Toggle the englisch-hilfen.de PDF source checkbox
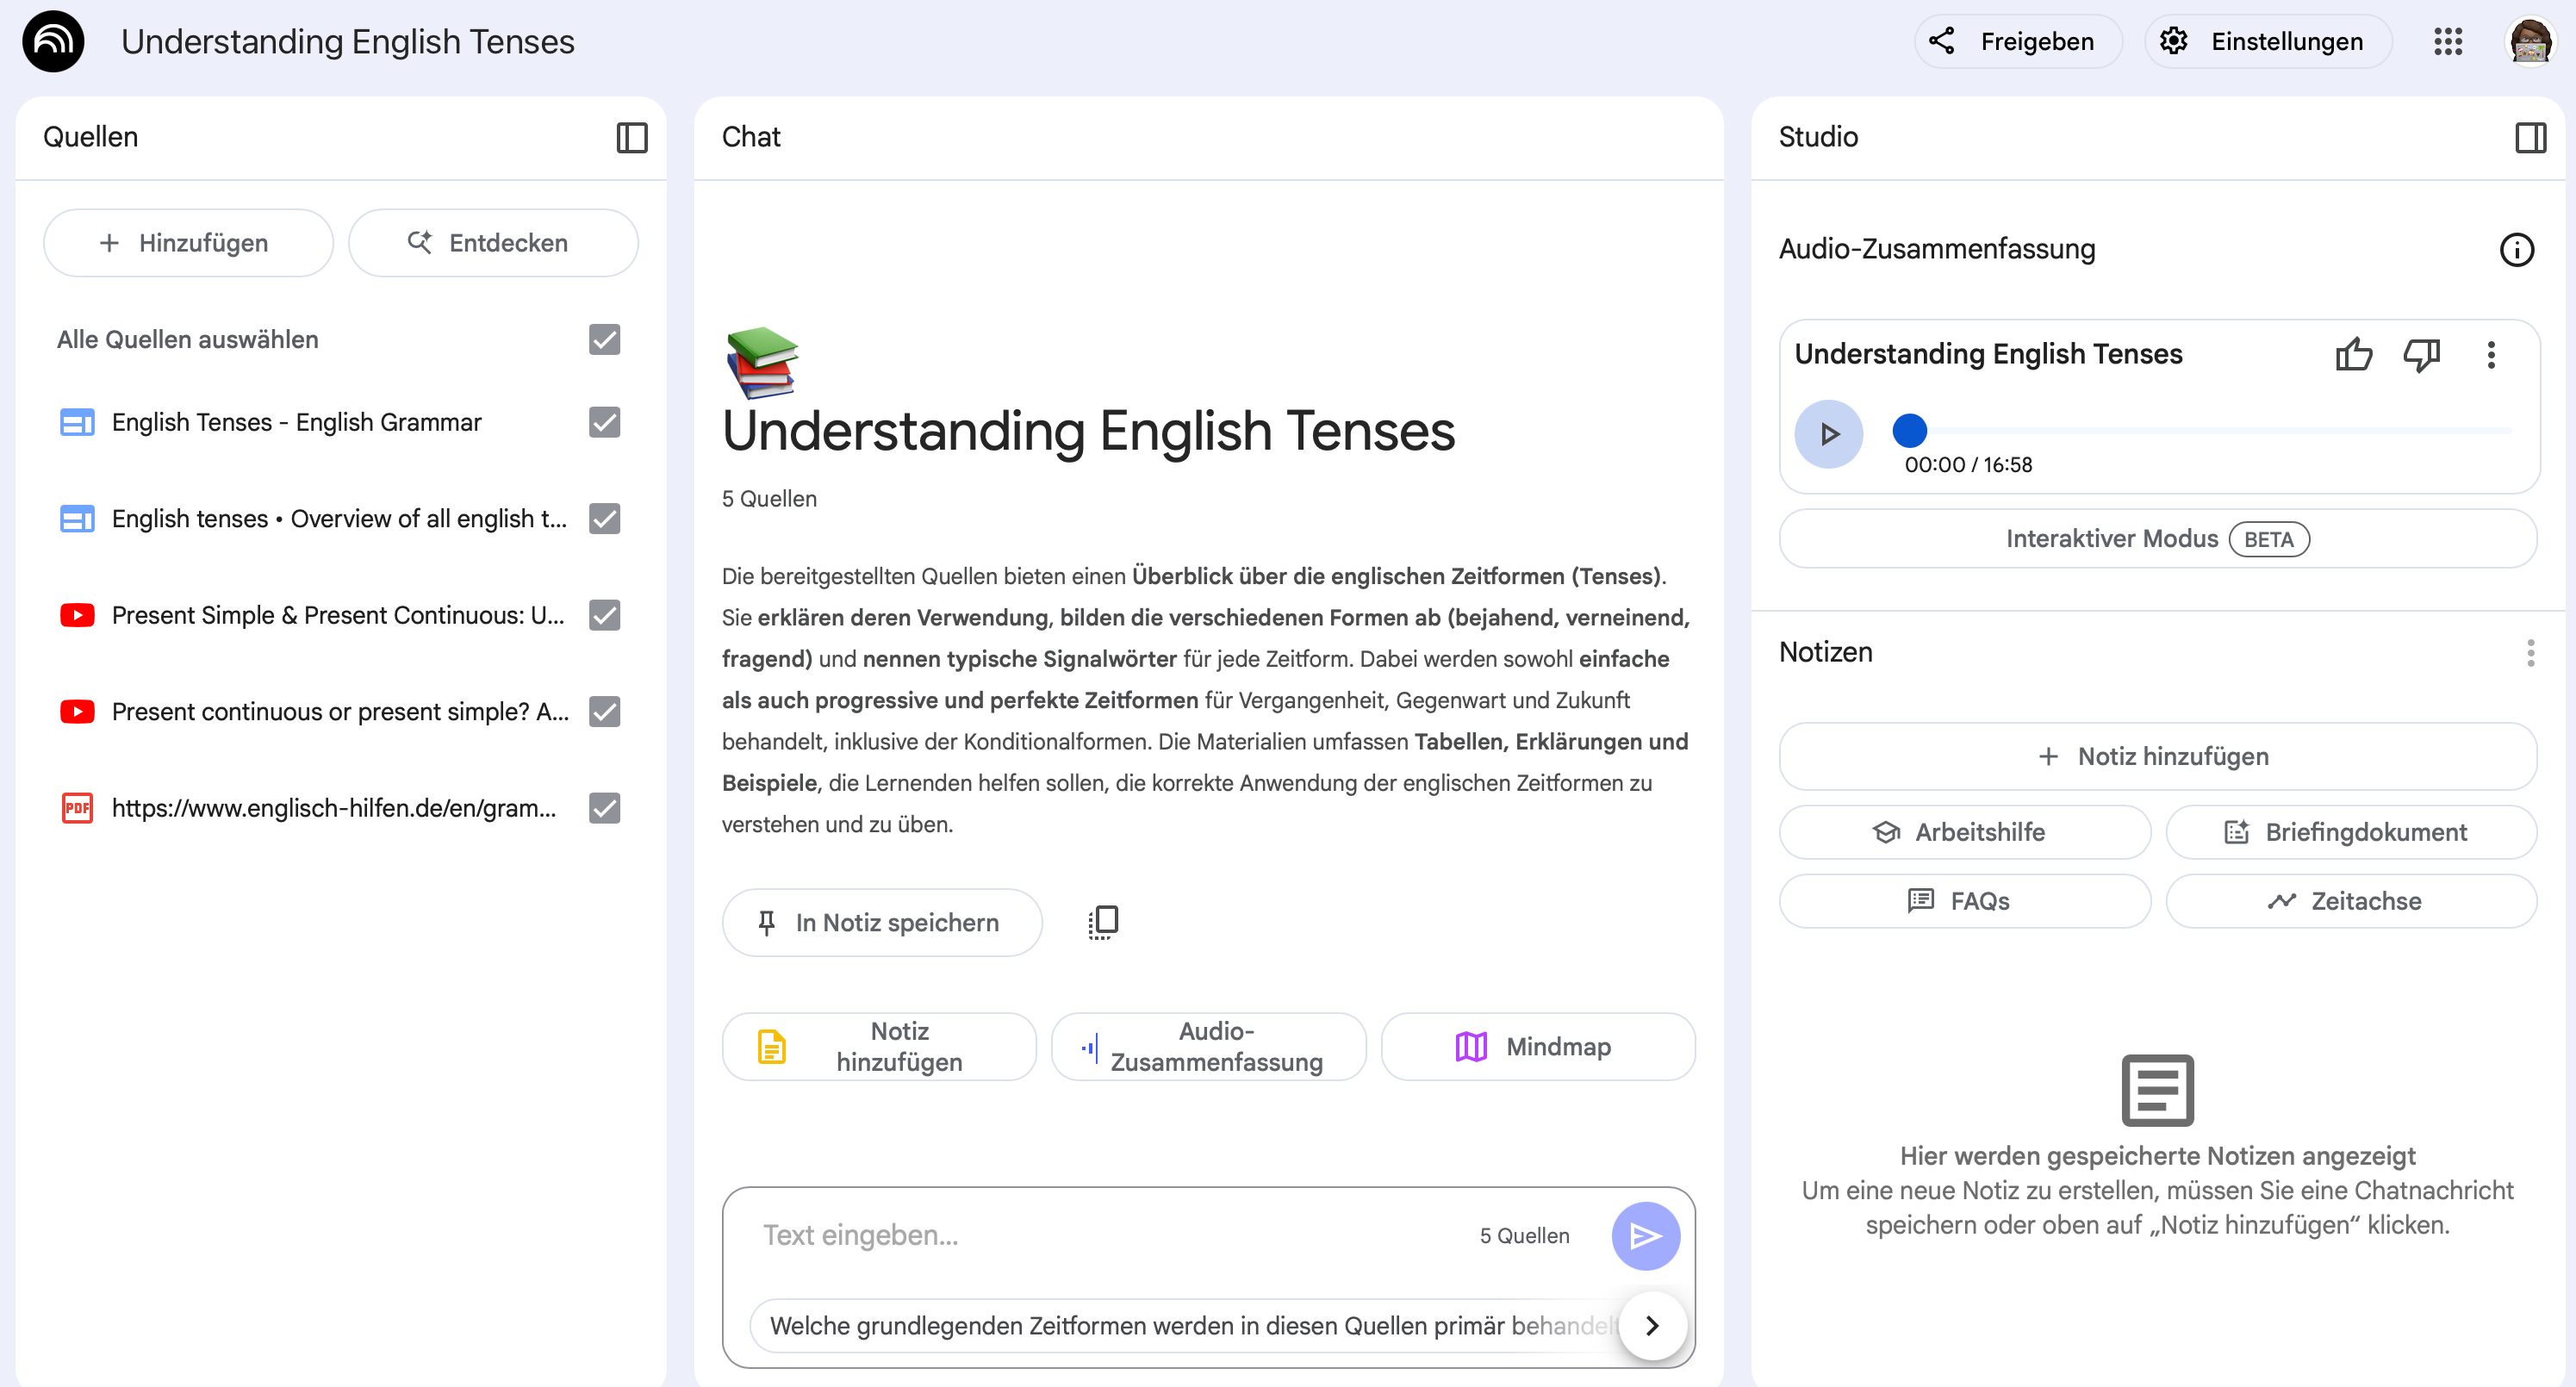This screenshot has height=1387, width=2576. pyautogui.click(x=604, y=808)
